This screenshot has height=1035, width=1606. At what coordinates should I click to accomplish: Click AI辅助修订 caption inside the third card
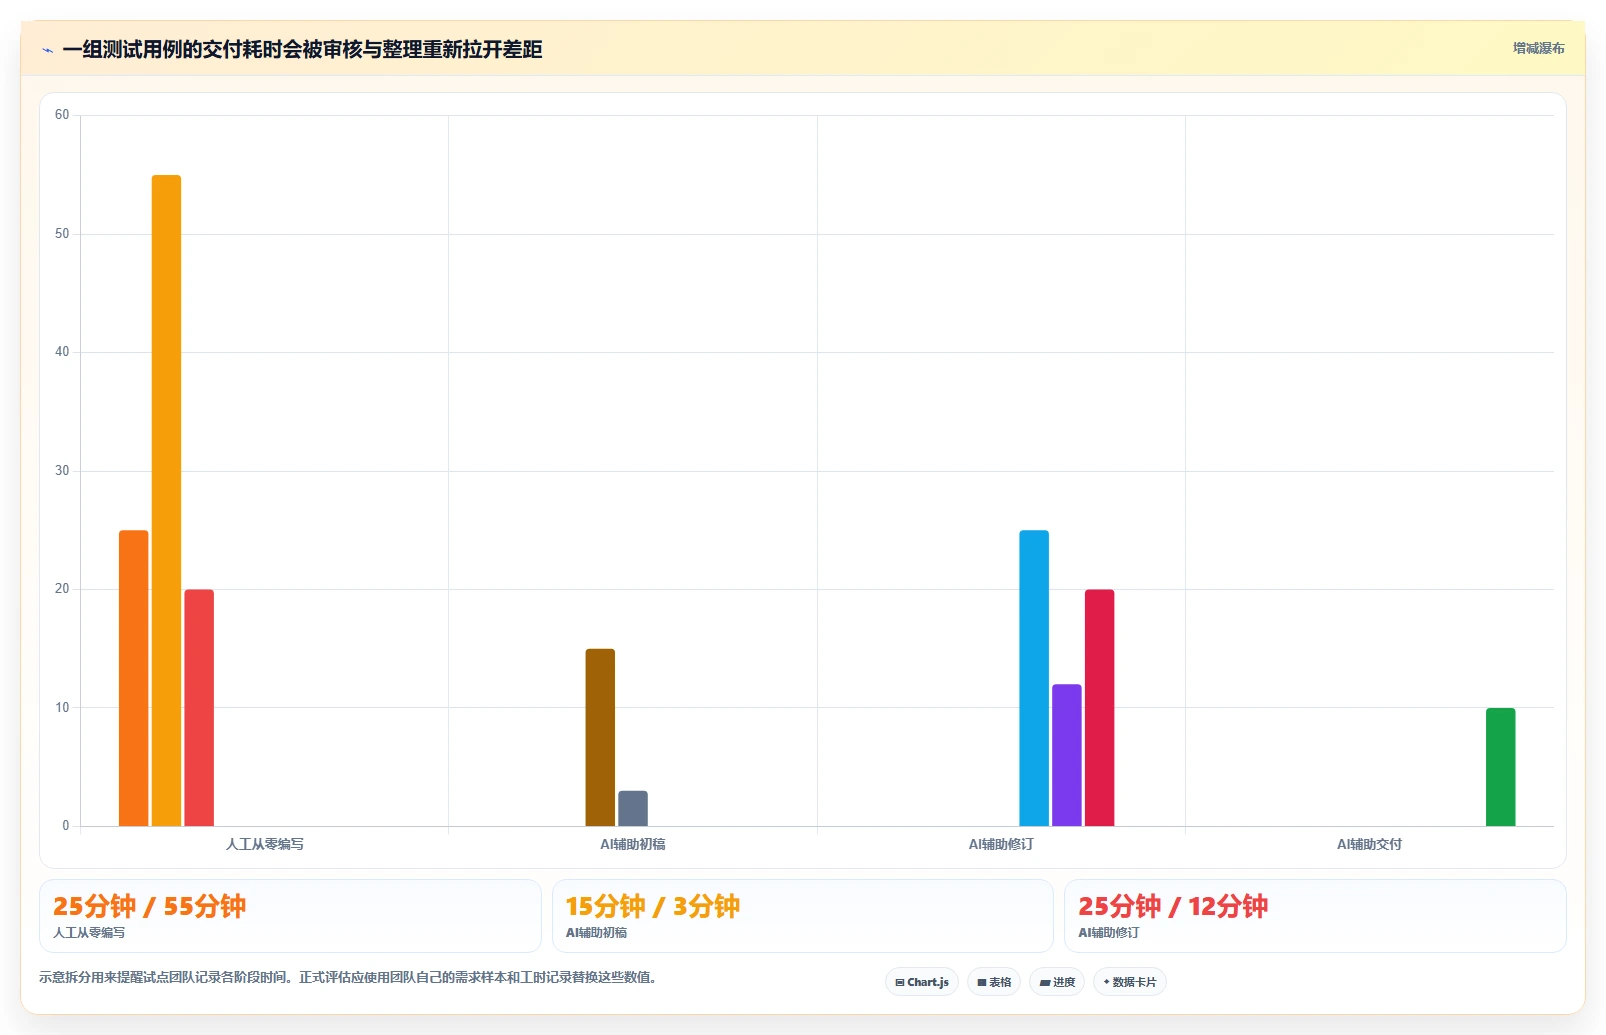click(x=1109, y=932)
